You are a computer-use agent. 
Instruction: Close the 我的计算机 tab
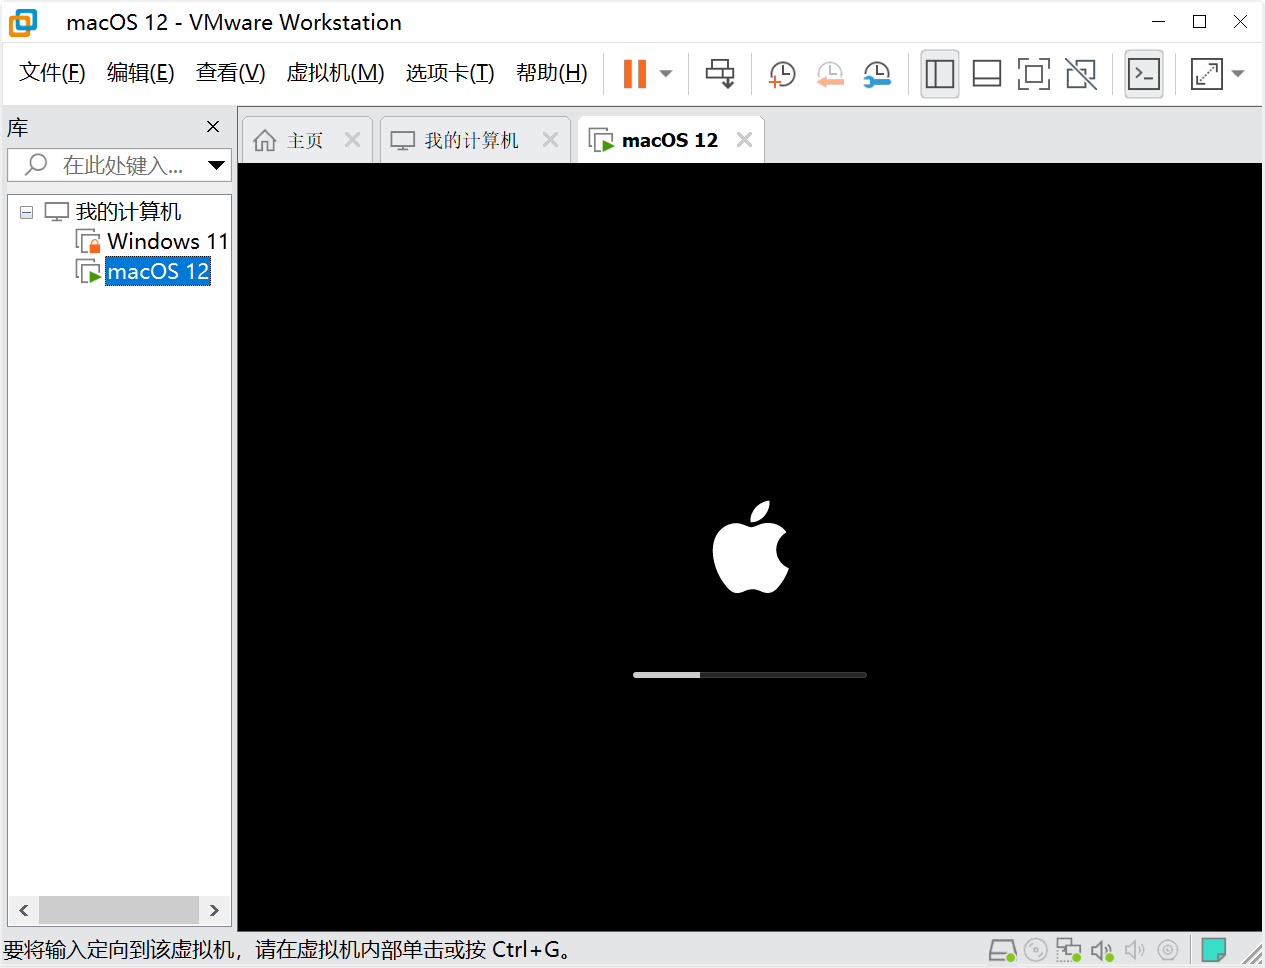[x=550, y=140]
